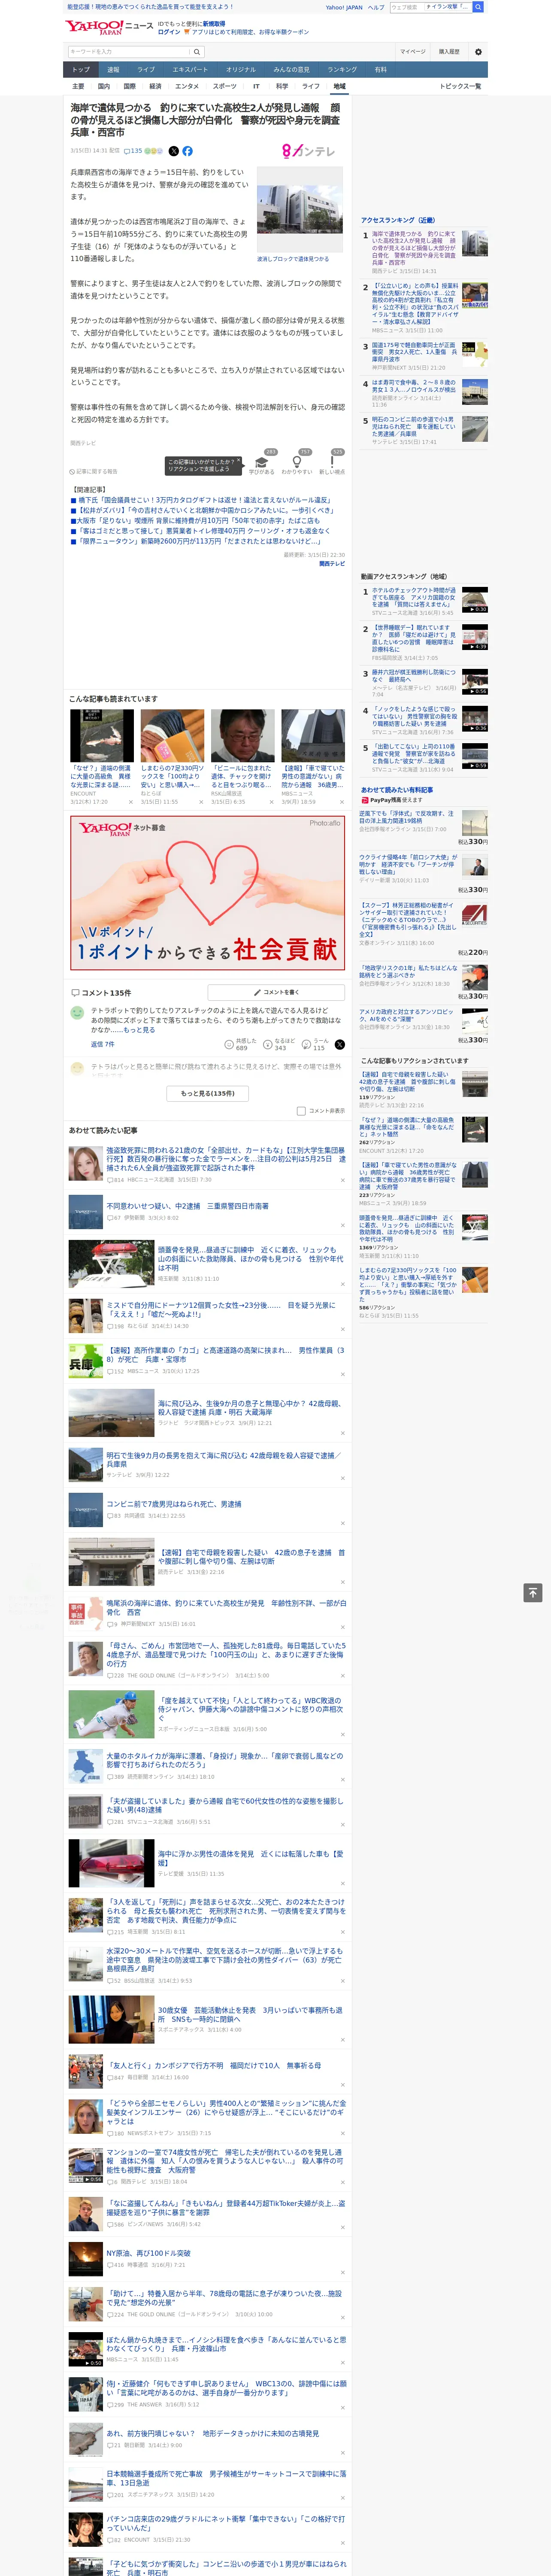Screen dimensions: 551x2576
Task: Select the スポーツ category
Action: point(225,86)
